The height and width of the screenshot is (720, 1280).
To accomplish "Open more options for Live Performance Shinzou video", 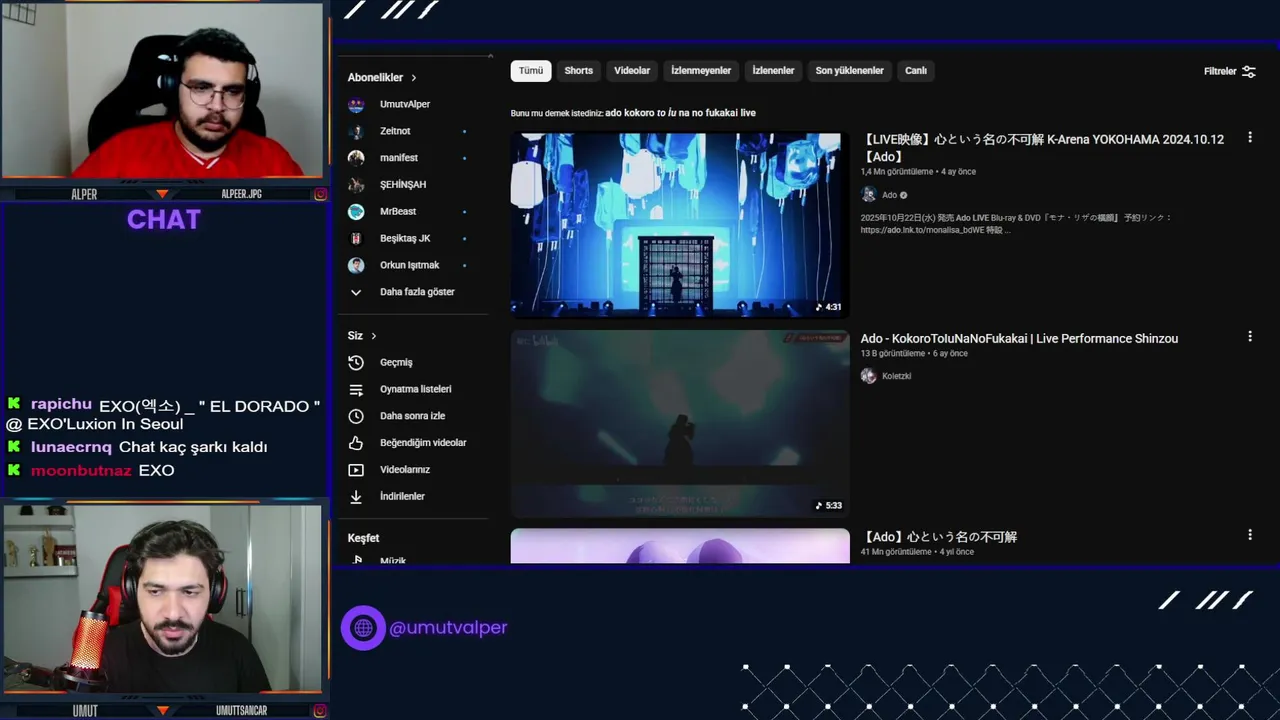I will coord(1249,337).
